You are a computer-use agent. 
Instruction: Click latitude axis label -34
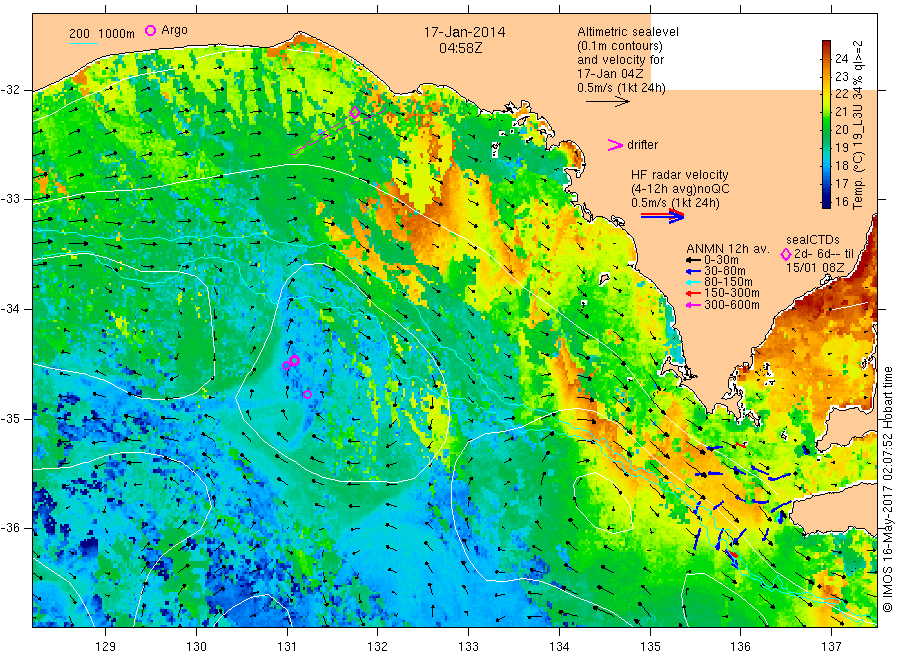10,309
